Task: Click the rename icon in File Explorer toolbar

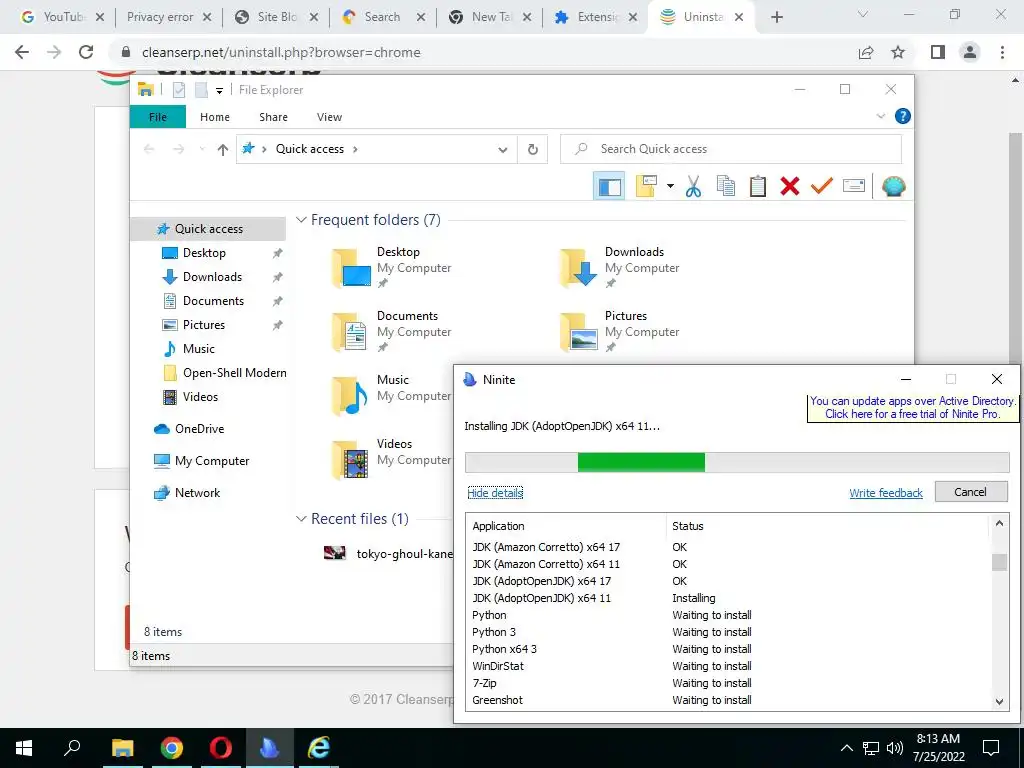Action: pos(854,186)
